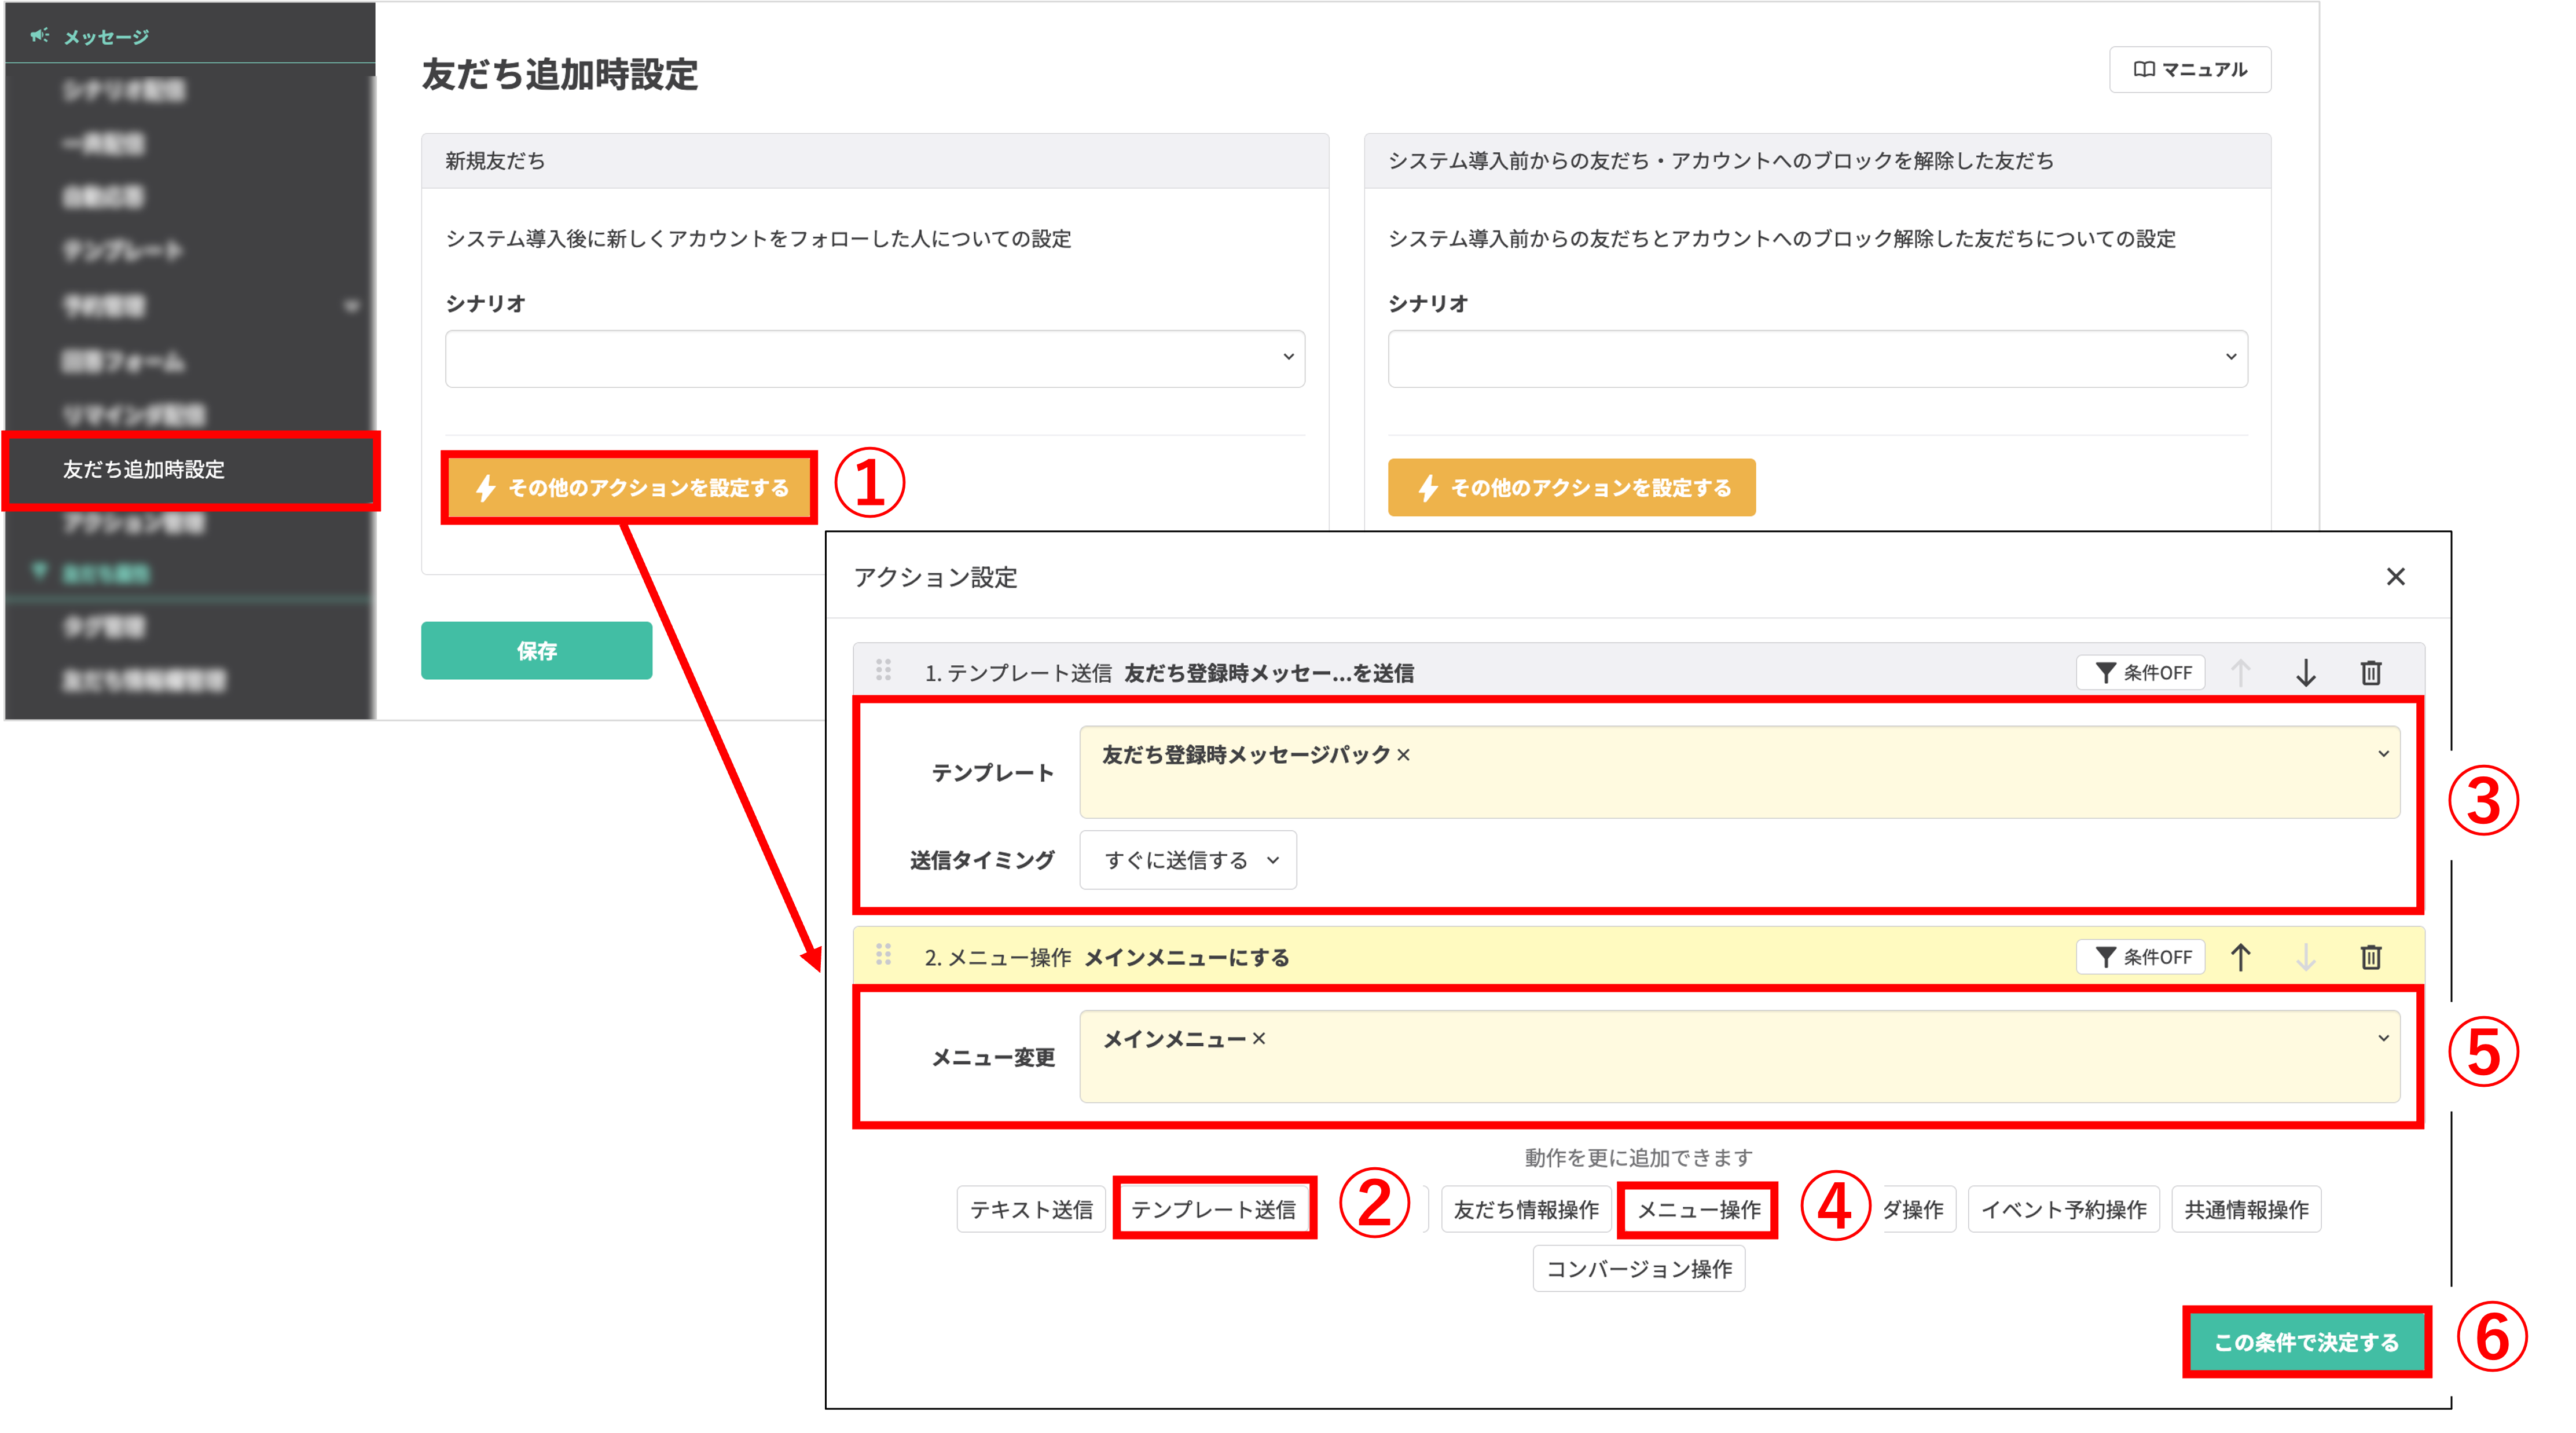The width and height of the screenshot is (2576, 1433).
Task: Click the 保存 button
Action: (x=536, y=650)
